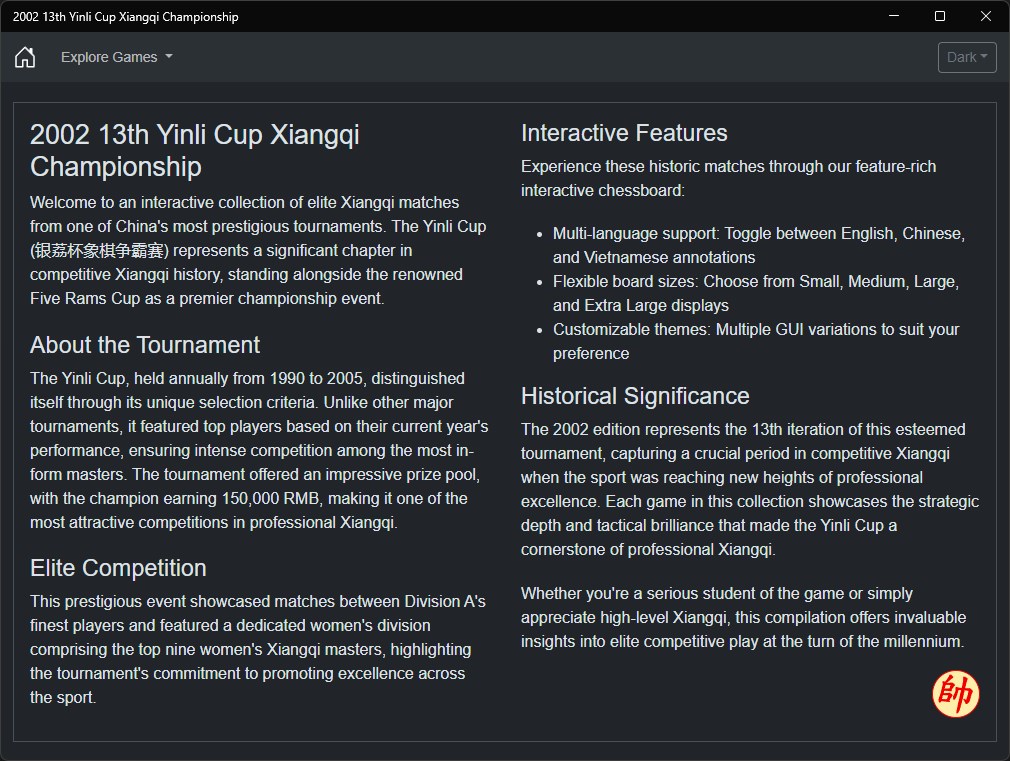Open the Dark theme selector dropdown
This screenshot has width=1010, height=761.
pyautogui.click(x=967, y=57)
